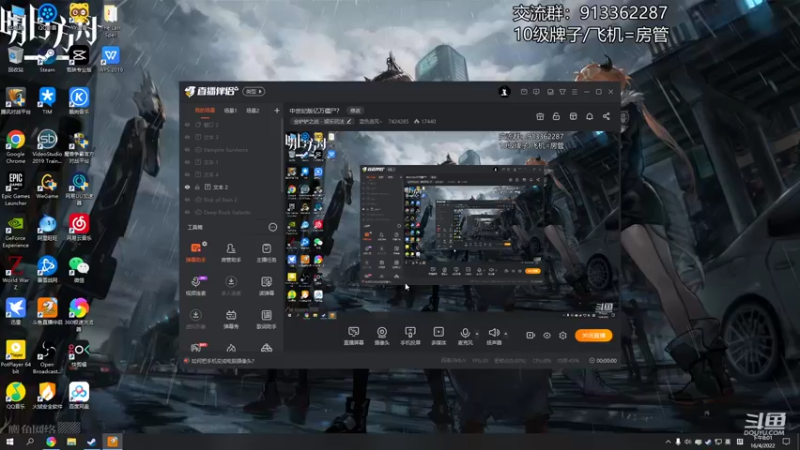Open mode switch pill beside app logo
The image size is (800, 450).
coord(254,92)
